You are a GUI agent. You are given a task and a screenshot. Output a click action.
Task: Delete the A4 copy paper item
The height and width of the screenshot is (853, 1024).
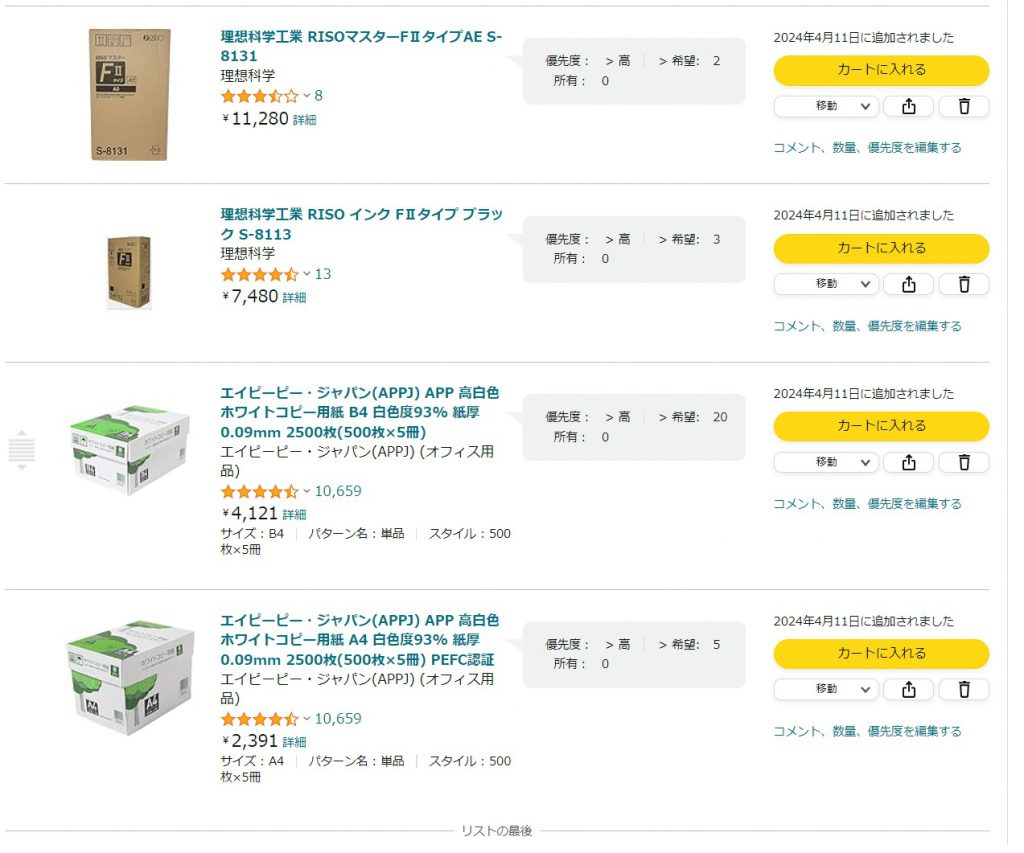pos(964,689)
